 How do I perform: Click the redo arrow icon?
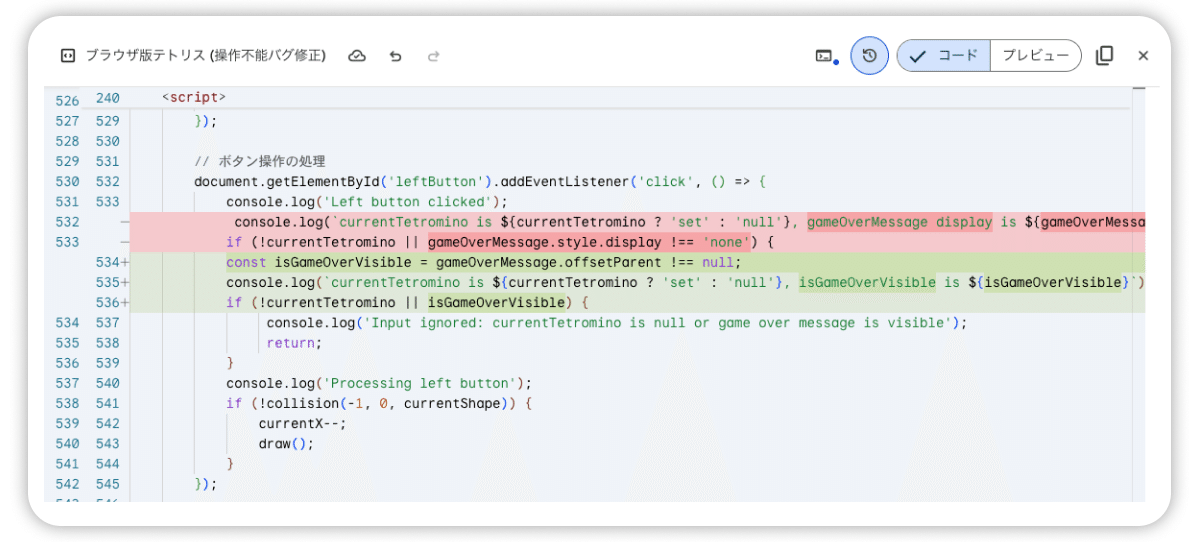[434, 56]
